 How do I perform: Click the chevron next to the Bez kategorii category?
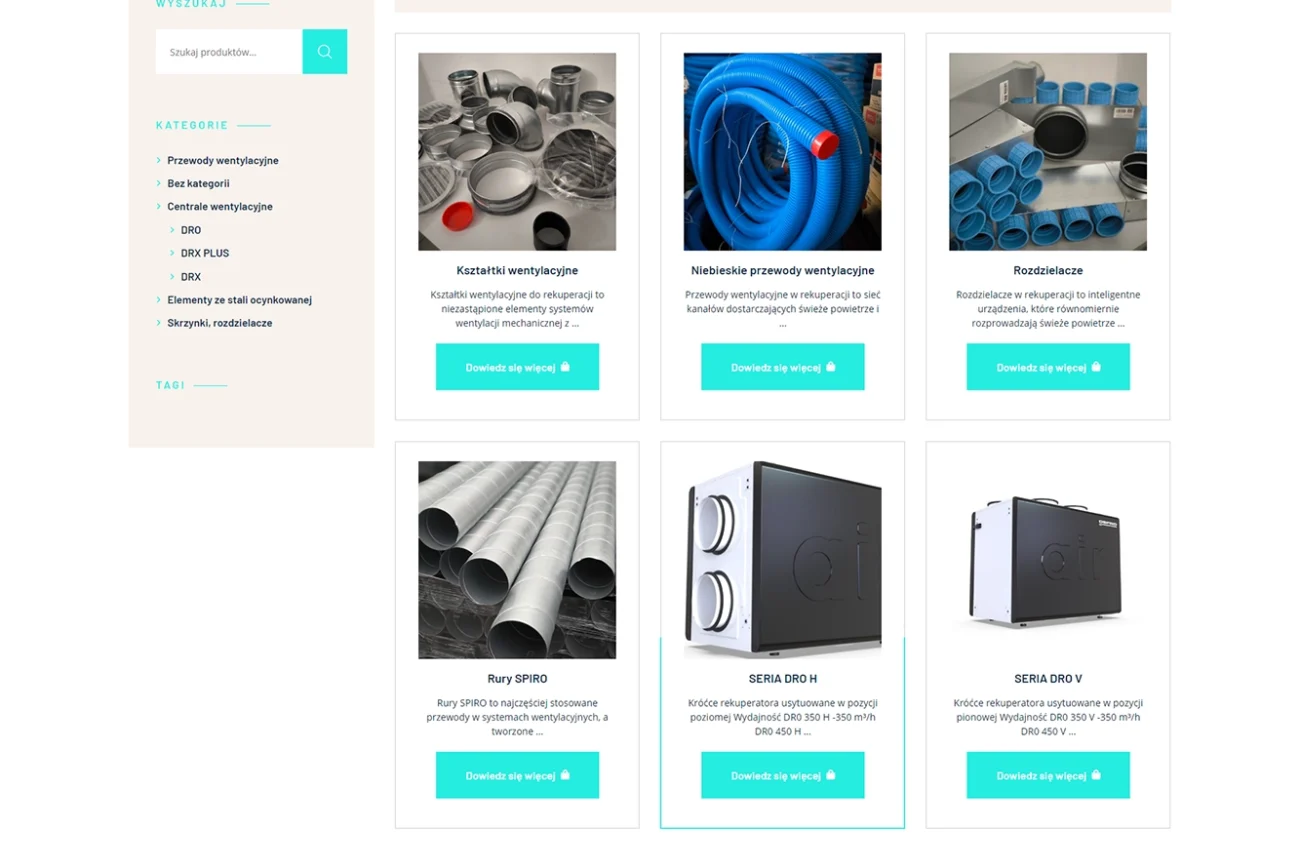click(x=158, y=183)
